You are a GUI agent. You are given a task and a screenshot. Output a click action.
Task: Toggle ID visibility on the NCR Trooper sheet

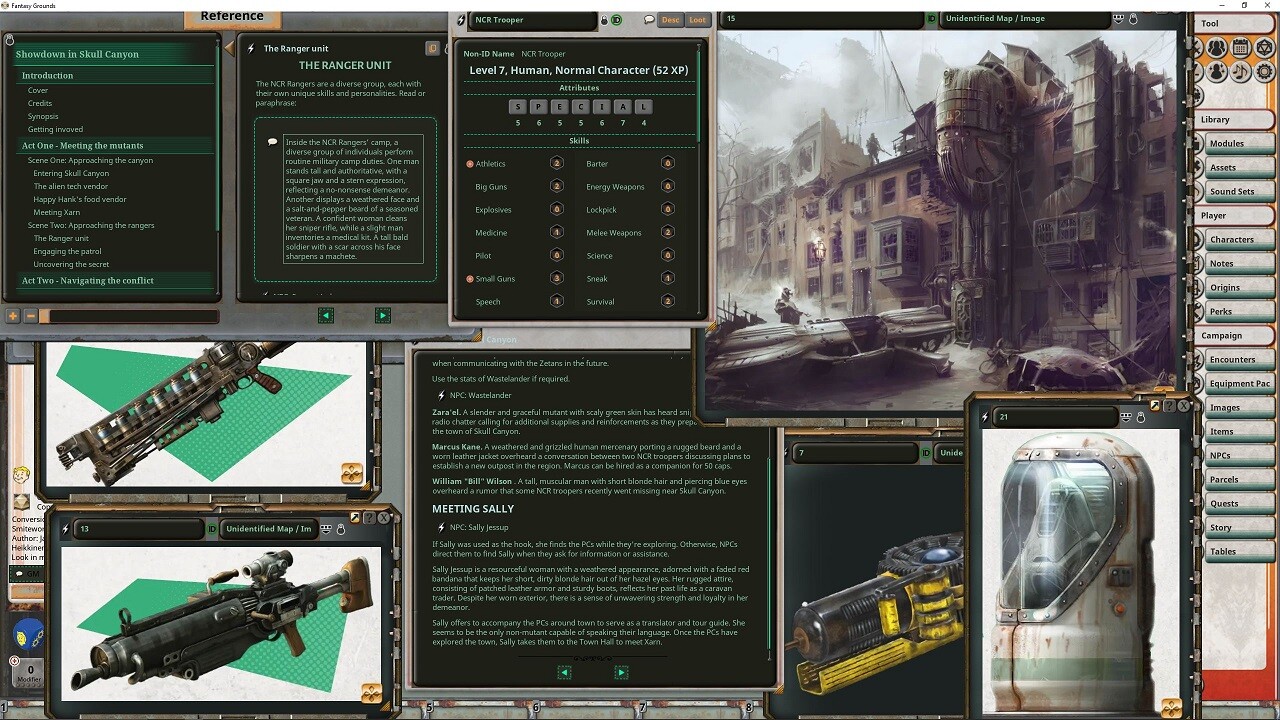point(616,20)
